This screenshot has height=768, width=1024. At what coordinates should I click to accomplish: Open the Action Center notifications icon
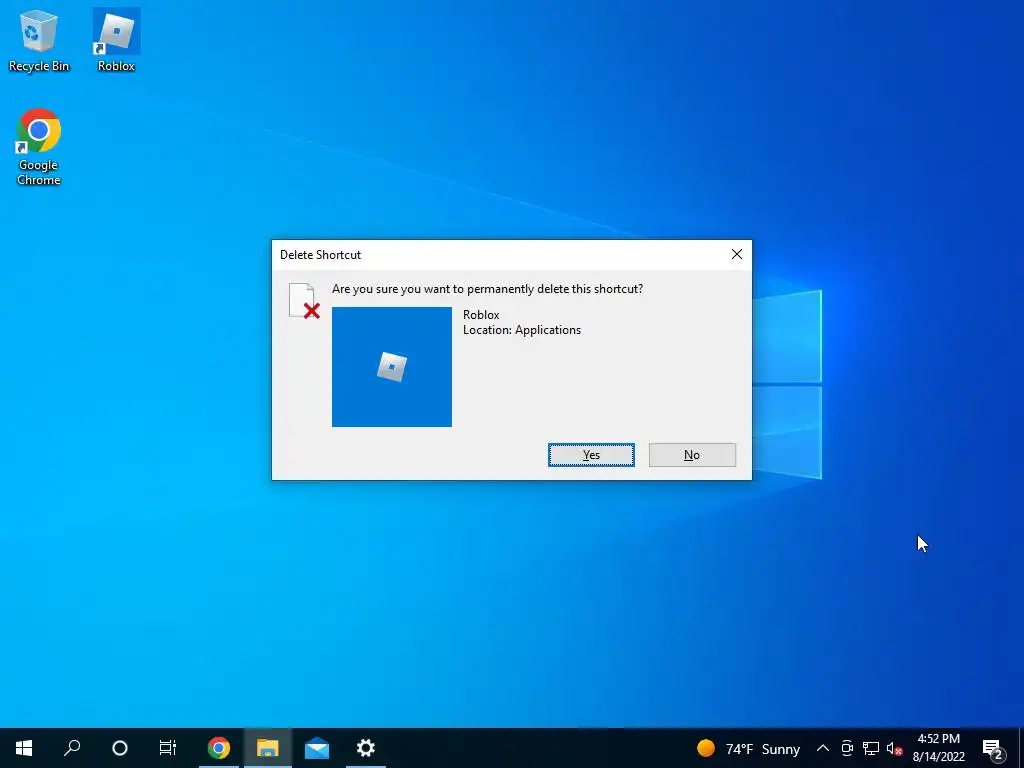coord(992,748)
